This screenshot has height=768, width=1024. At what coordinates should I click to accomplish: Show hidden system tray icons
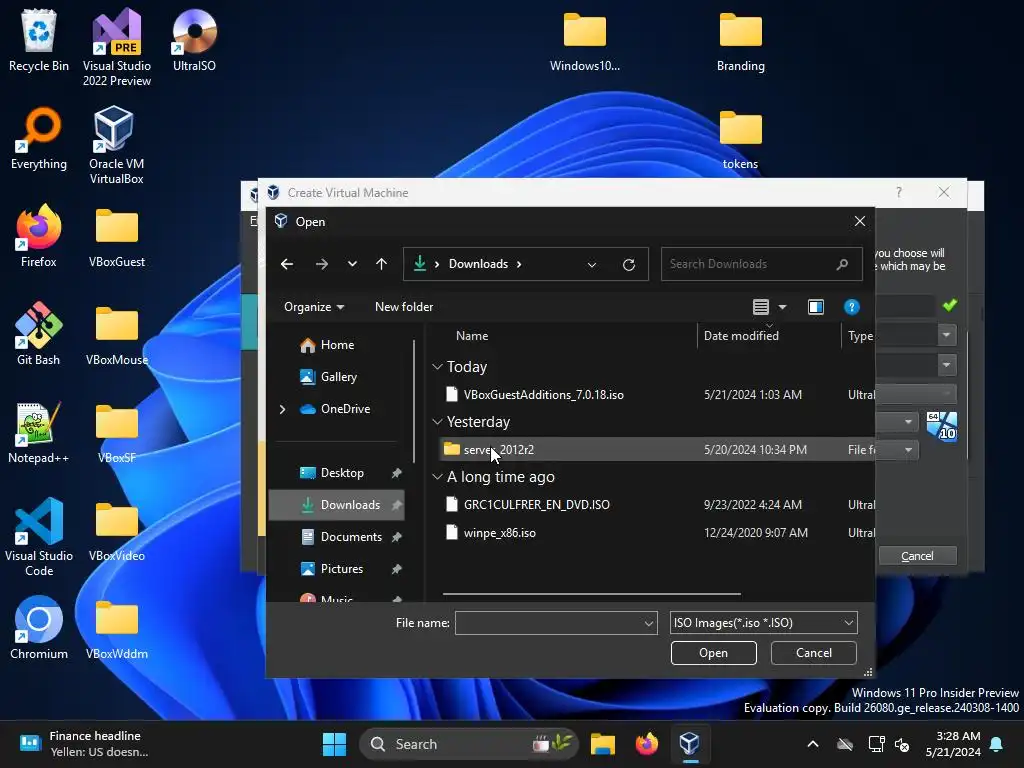pyautogui.click(x=813, y=744)
